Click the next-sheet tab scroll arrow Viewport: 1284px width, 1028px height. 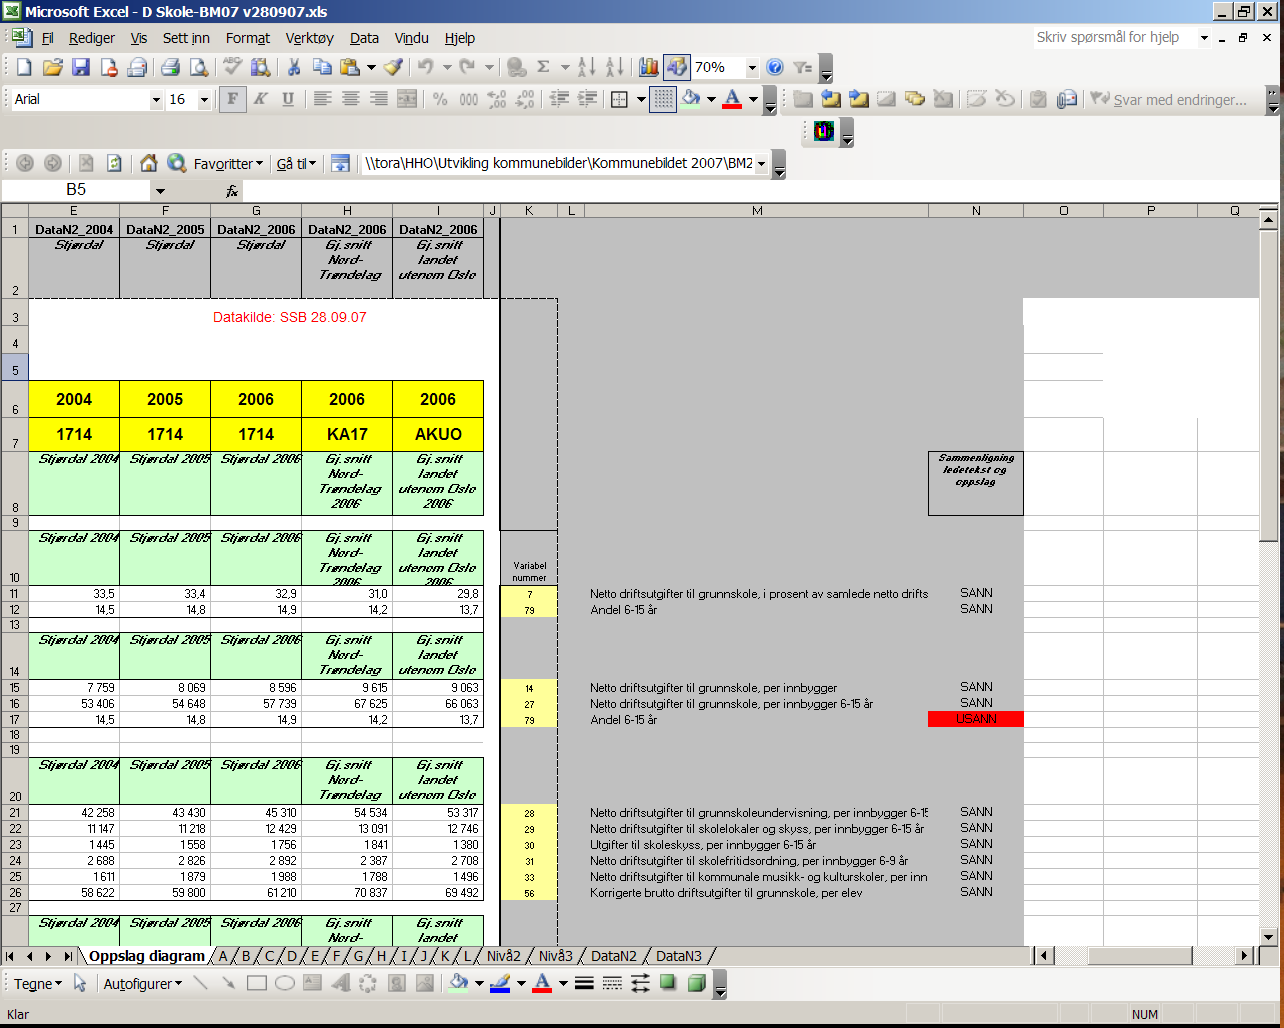click(x=50, y=956)
